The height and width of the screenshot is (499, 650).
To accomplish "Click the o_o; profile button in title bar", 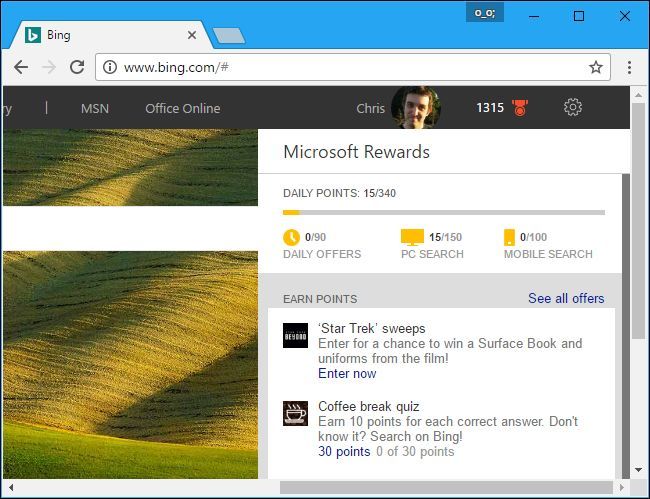I will click(x=485, y=13).
